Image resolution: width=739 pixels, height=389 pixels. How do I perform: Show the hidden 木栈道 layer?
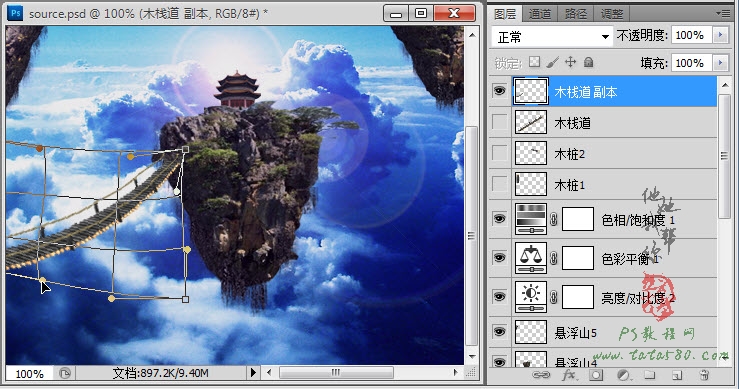(x=500, y=122)
